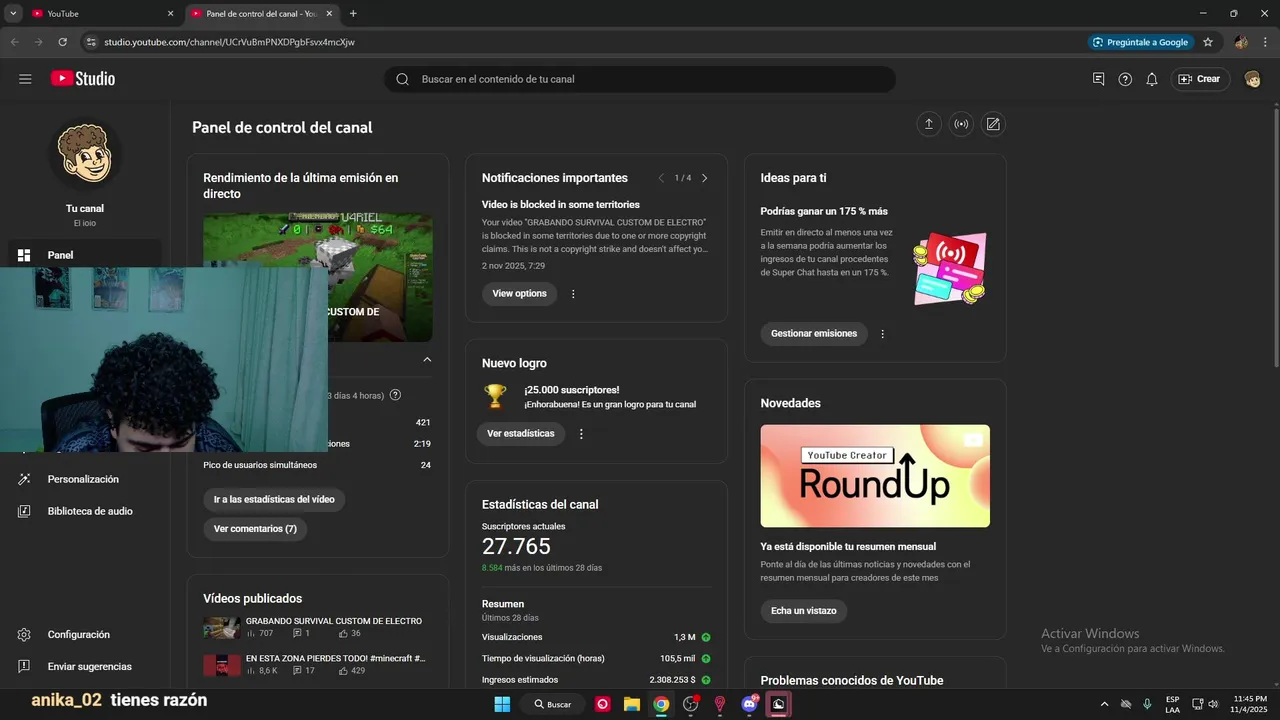Open the tab search dropdown in Chrome
1280x720 pixels.
point(13,14)
